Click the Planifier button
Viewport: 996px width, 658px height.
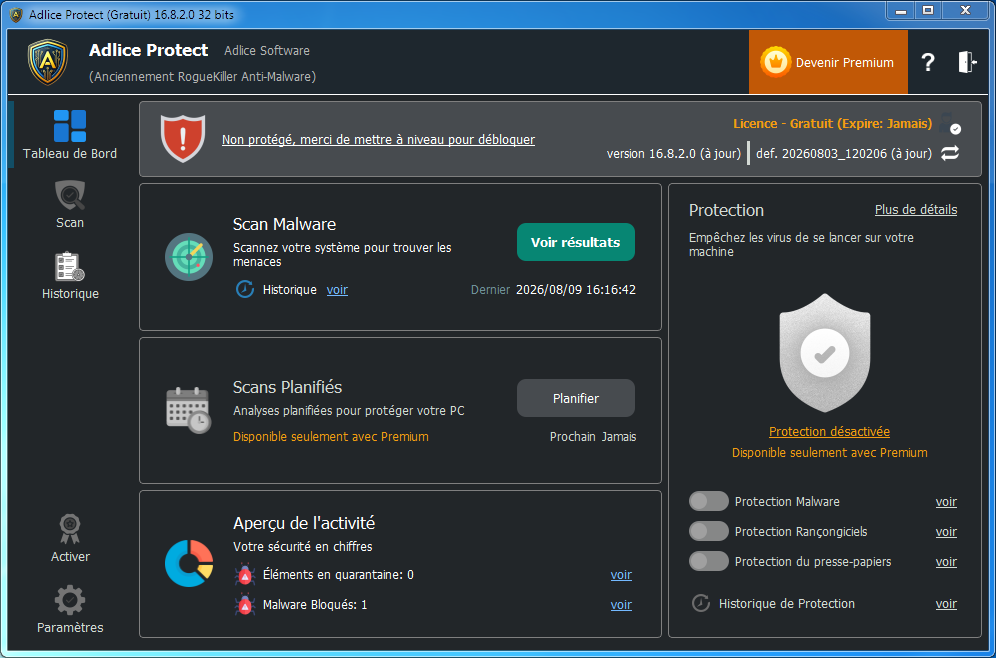[575, 398]
